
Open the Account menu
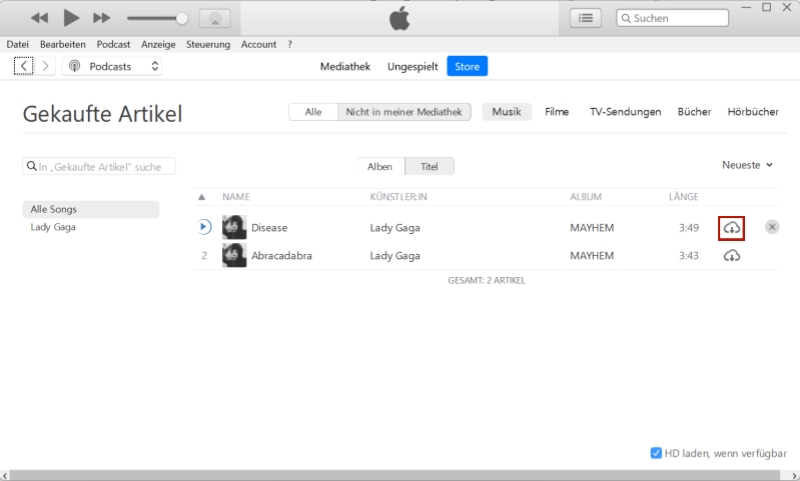pyautogui.click(x=259, y=44)
